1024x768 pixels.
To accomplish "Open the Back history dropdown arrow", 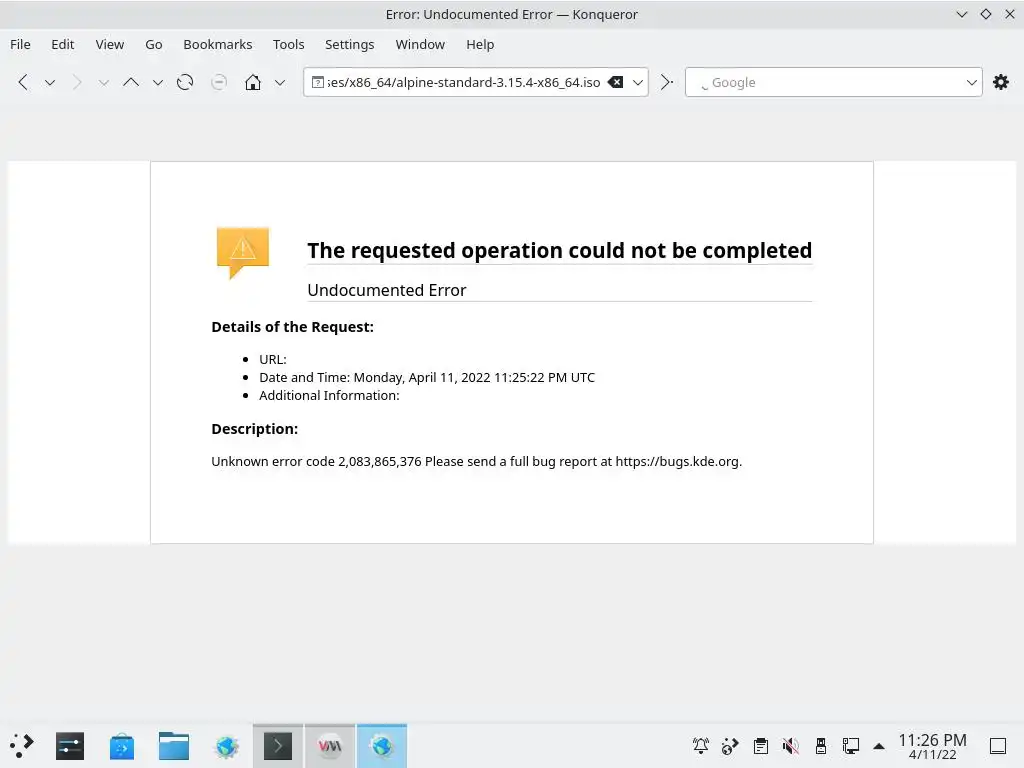I will [x=50, y=82].
